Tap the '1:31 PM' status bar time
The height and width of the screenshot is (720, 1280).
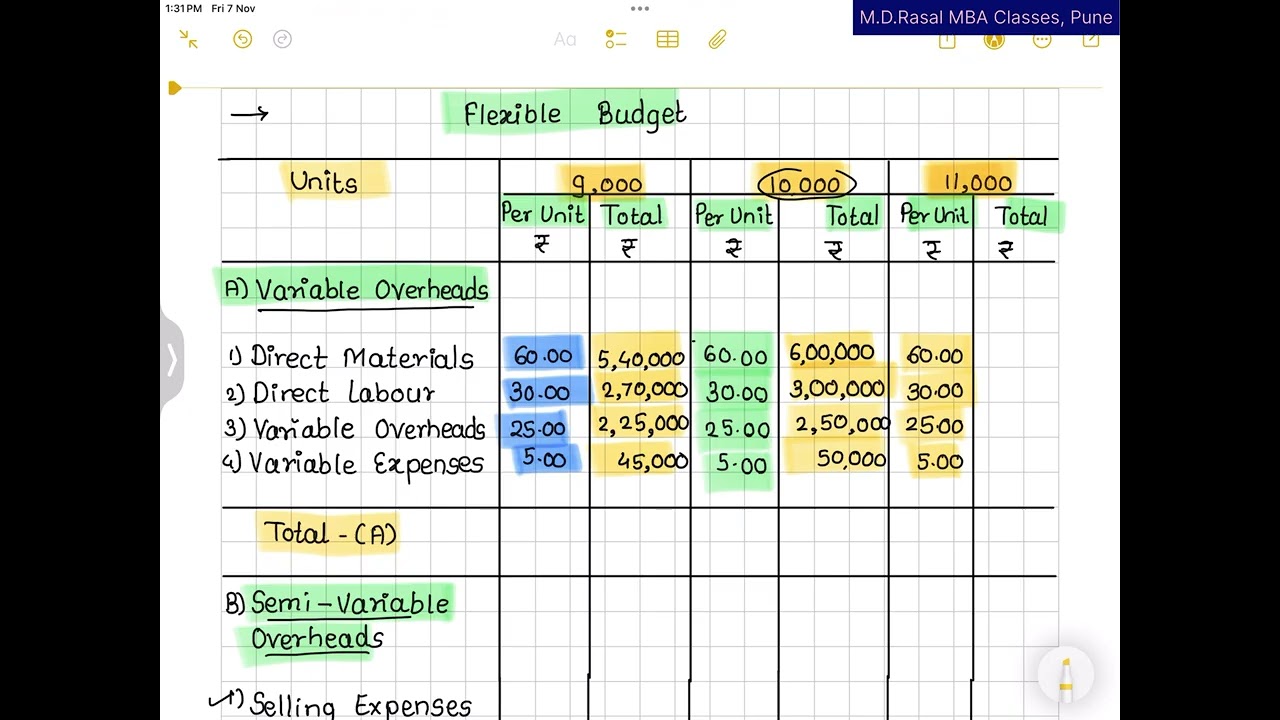pyautogui.click(x=184, y=8)
